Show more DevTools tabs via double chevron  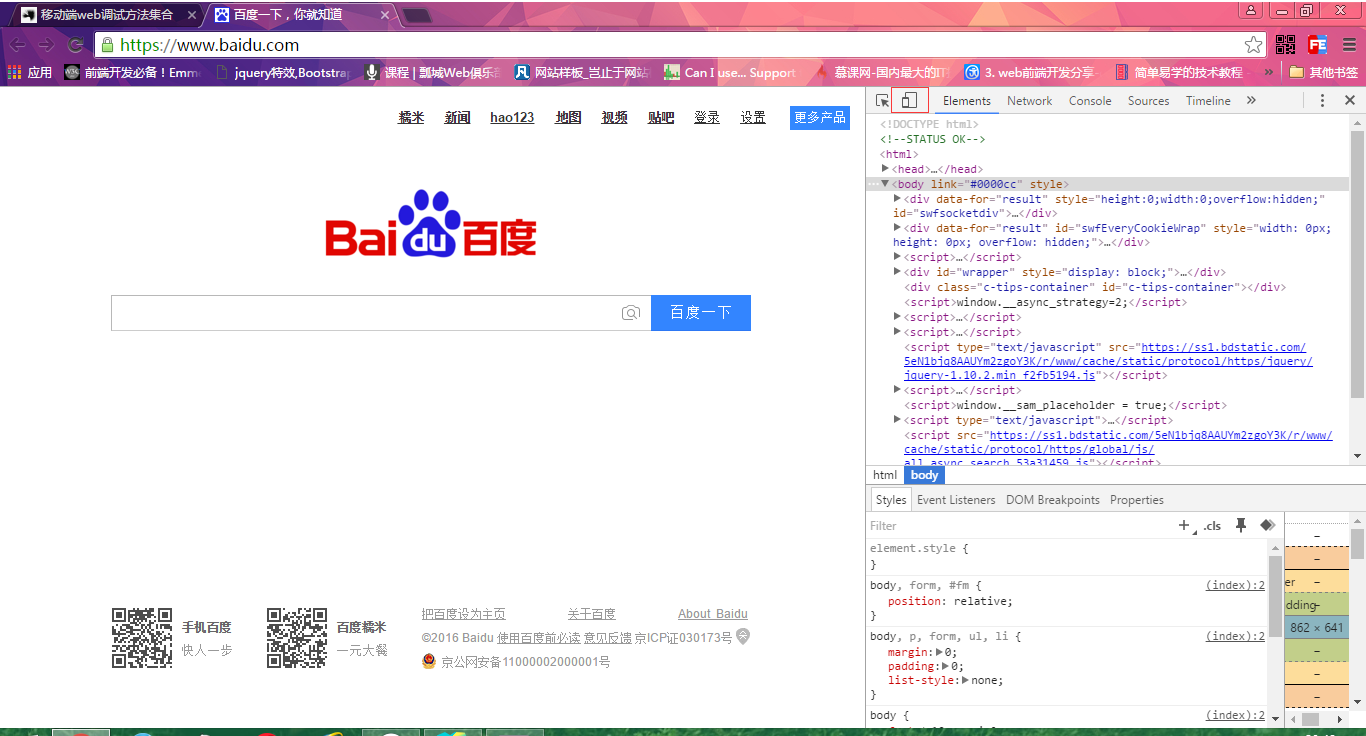1251,101
